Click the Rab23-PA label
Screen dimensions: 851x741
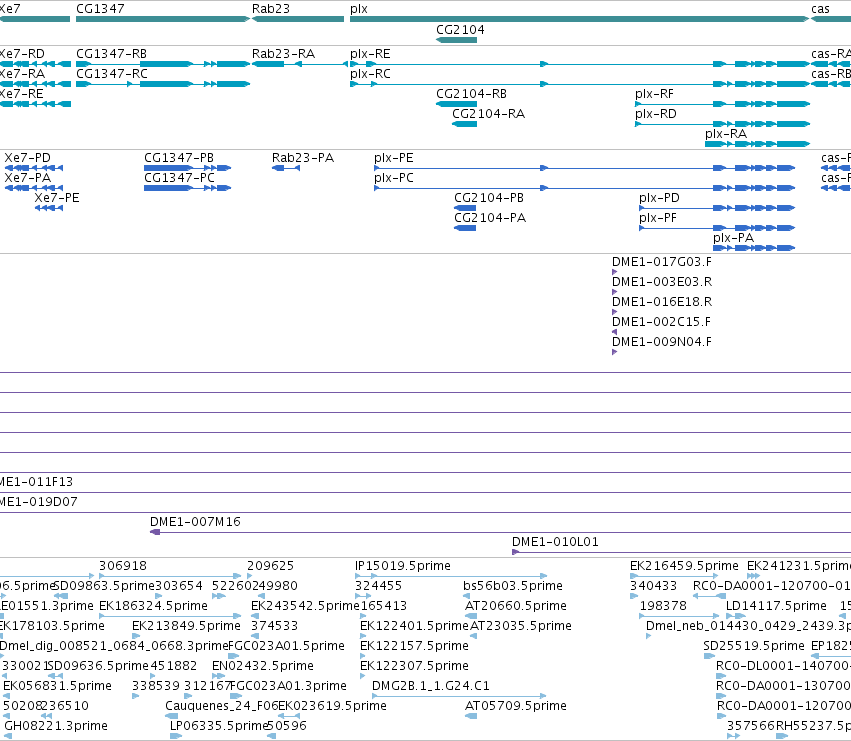(303, 158)
